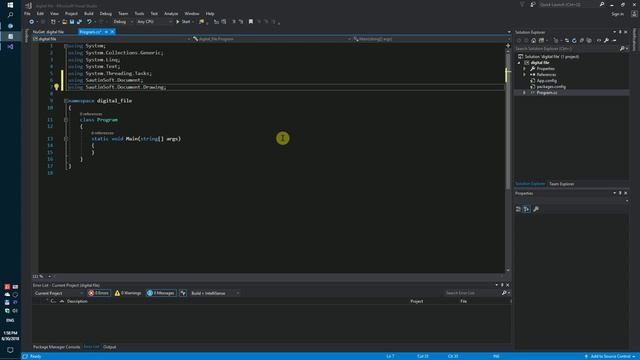This screenshot has width=640, height=360.
Task: Click the Windows Start button
Action: pyautogui.click(x=10, y=5)
